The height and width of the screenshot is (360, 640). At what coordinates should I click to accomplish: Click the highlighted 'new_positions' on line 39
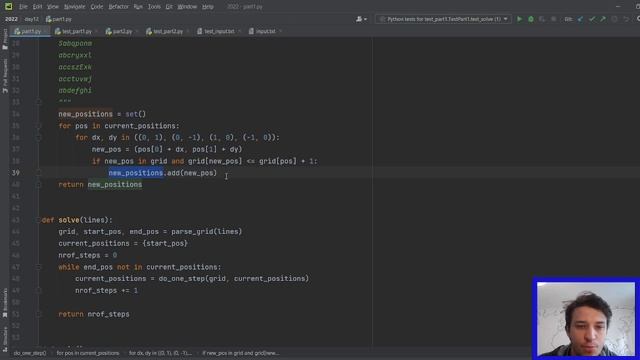pyautogui.click(x=136, y=173)
